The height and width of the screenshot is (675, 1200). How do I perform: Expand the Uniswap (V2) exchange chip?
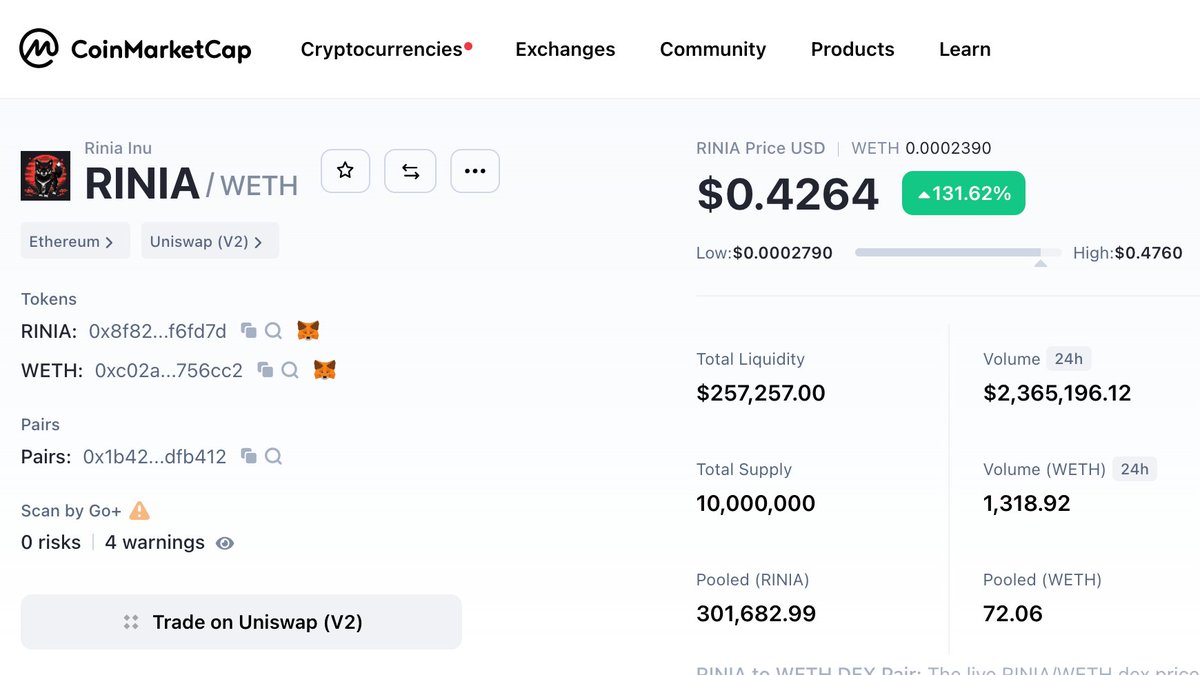(210, 241)
